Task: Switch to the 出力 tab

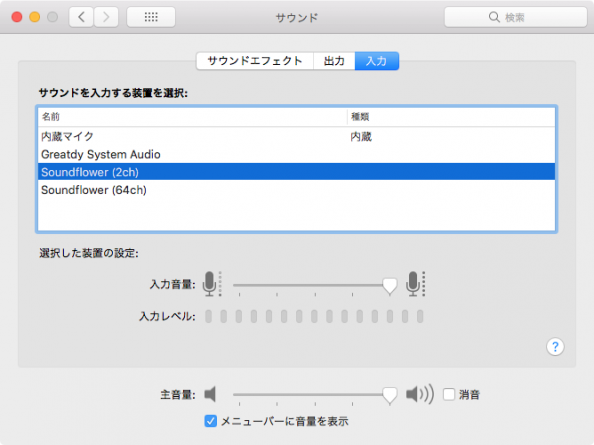Action: 334,61
